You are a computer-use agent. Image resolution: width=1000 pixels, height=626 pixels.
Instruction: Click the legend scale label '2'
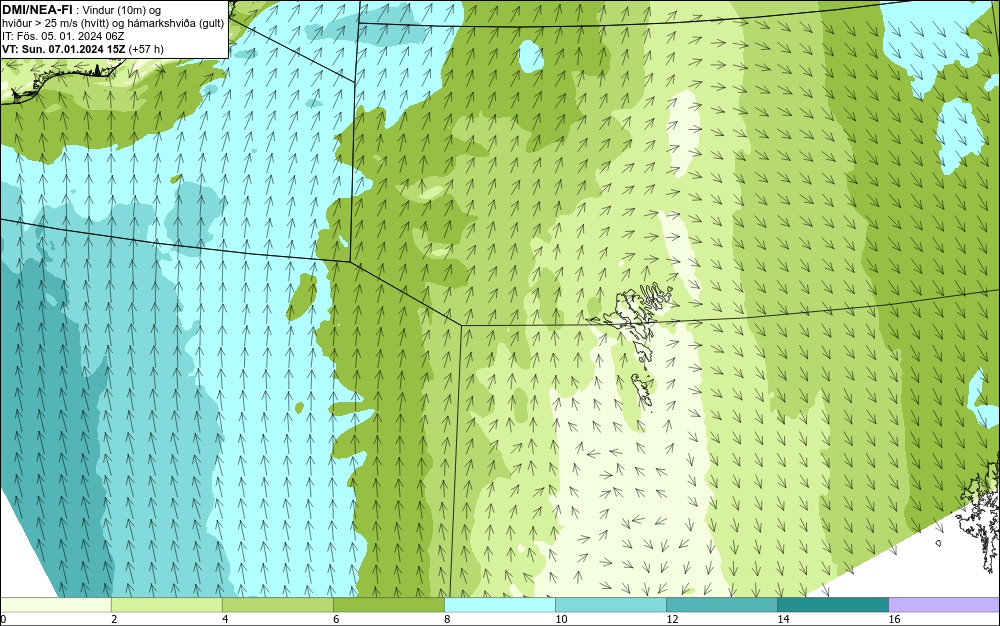click(x=114, y=619)
